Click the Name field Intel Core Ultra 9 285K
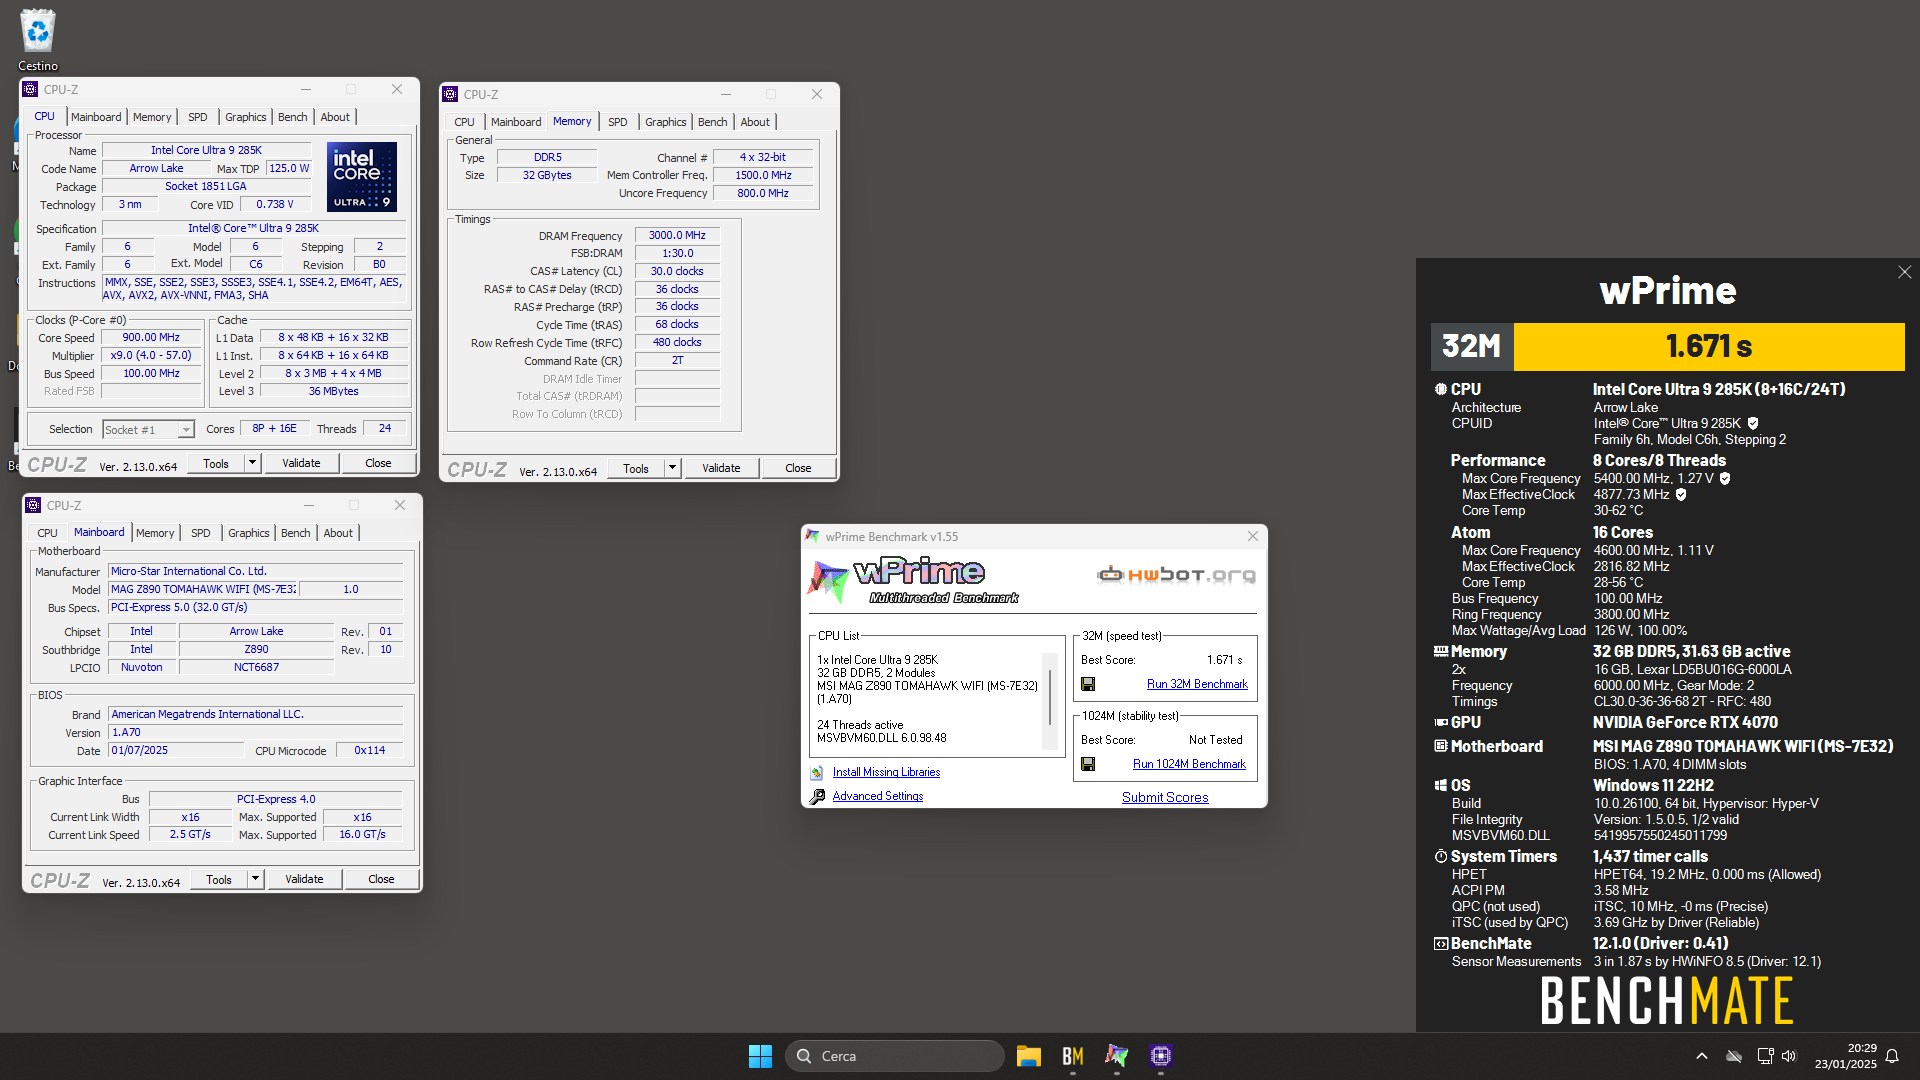This screenshot has height=1080, width=1920. [x=206, y=150]
